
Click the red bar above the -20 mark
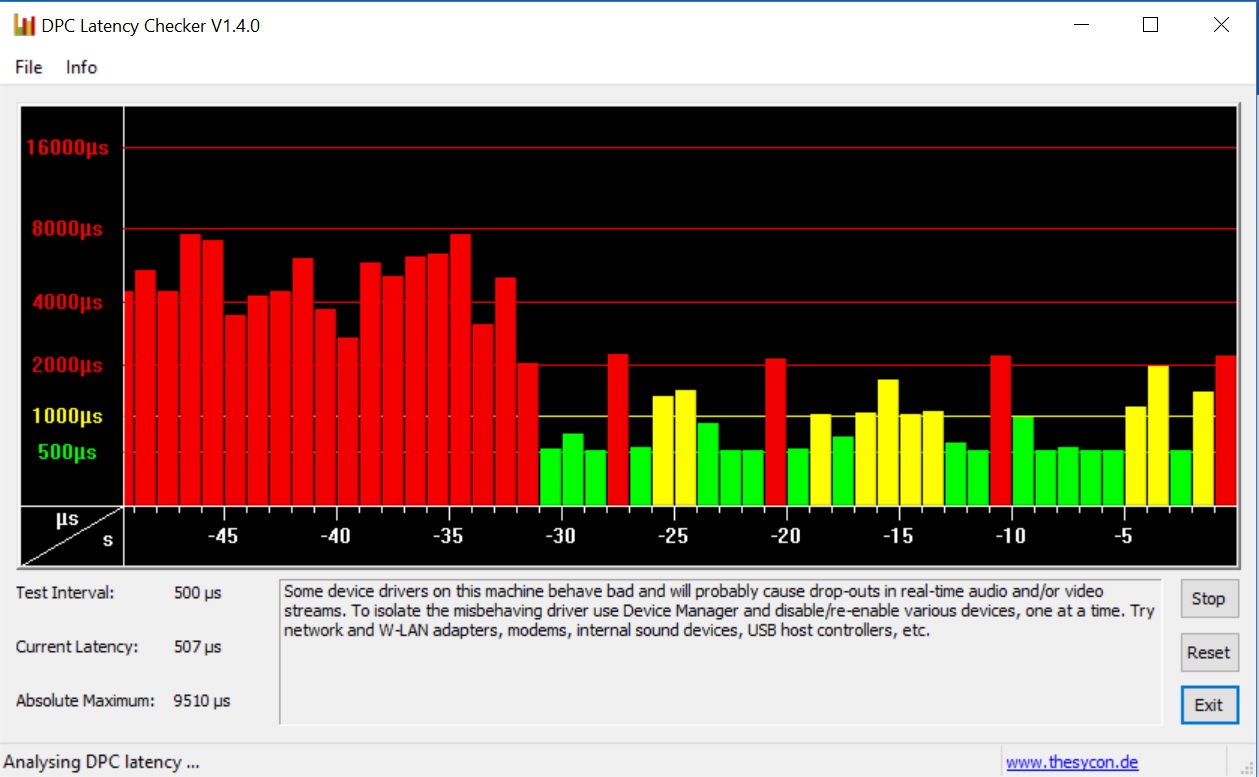click(x=775, y=432)
